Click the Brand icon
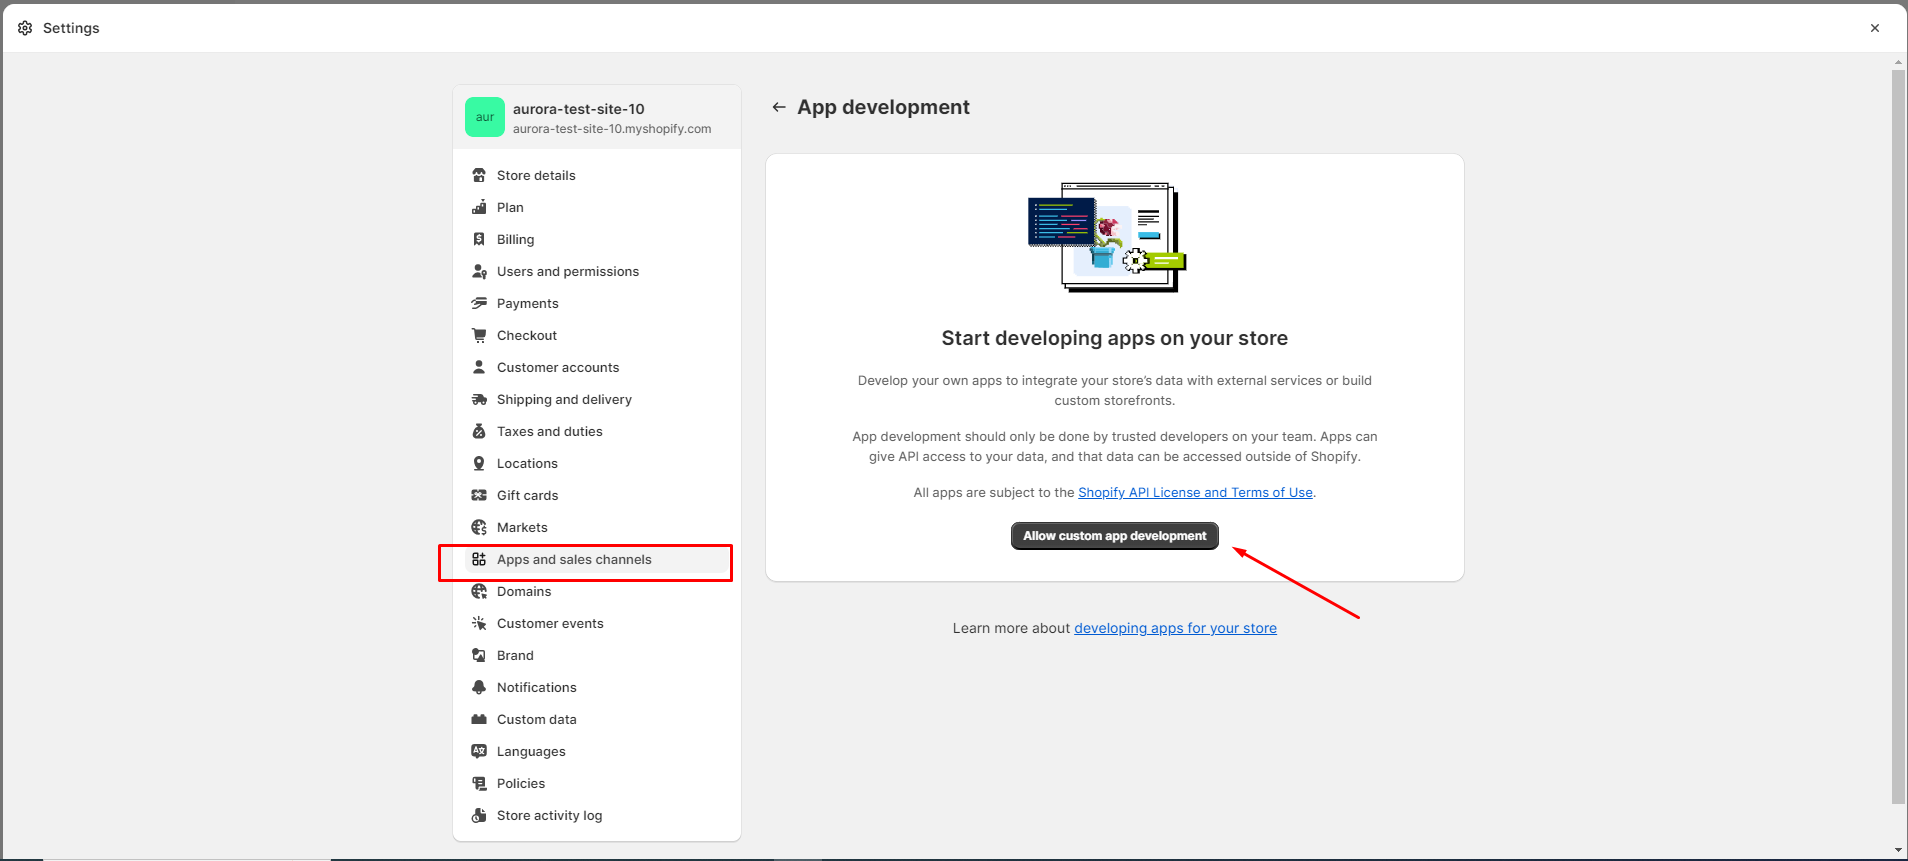Screen dimensions: 1908x861 click(x=479, y=655)
